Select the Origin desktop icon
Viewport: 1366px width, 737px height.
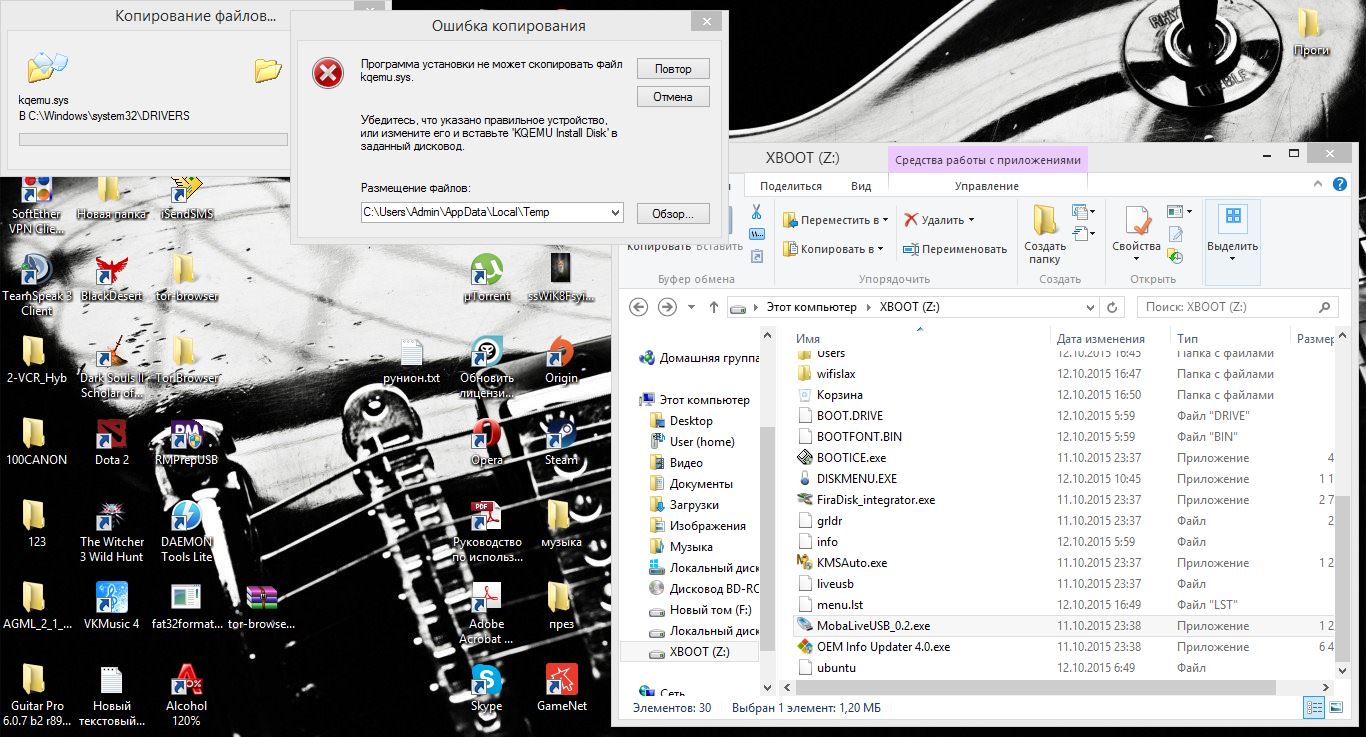pos(561,361)
